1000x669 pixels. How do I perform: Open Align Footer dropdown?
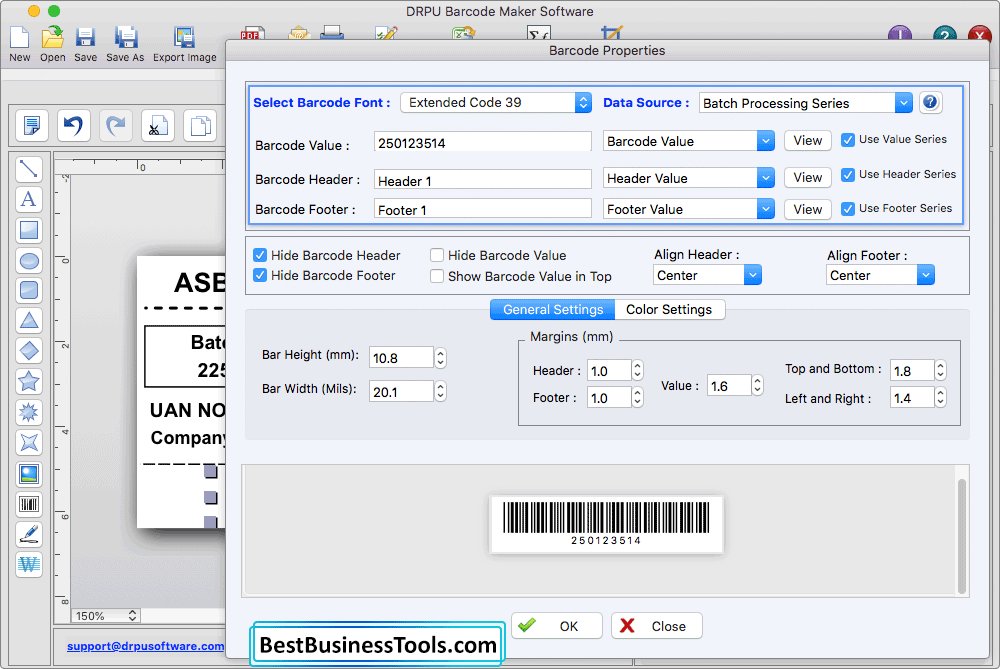[880, 276]
